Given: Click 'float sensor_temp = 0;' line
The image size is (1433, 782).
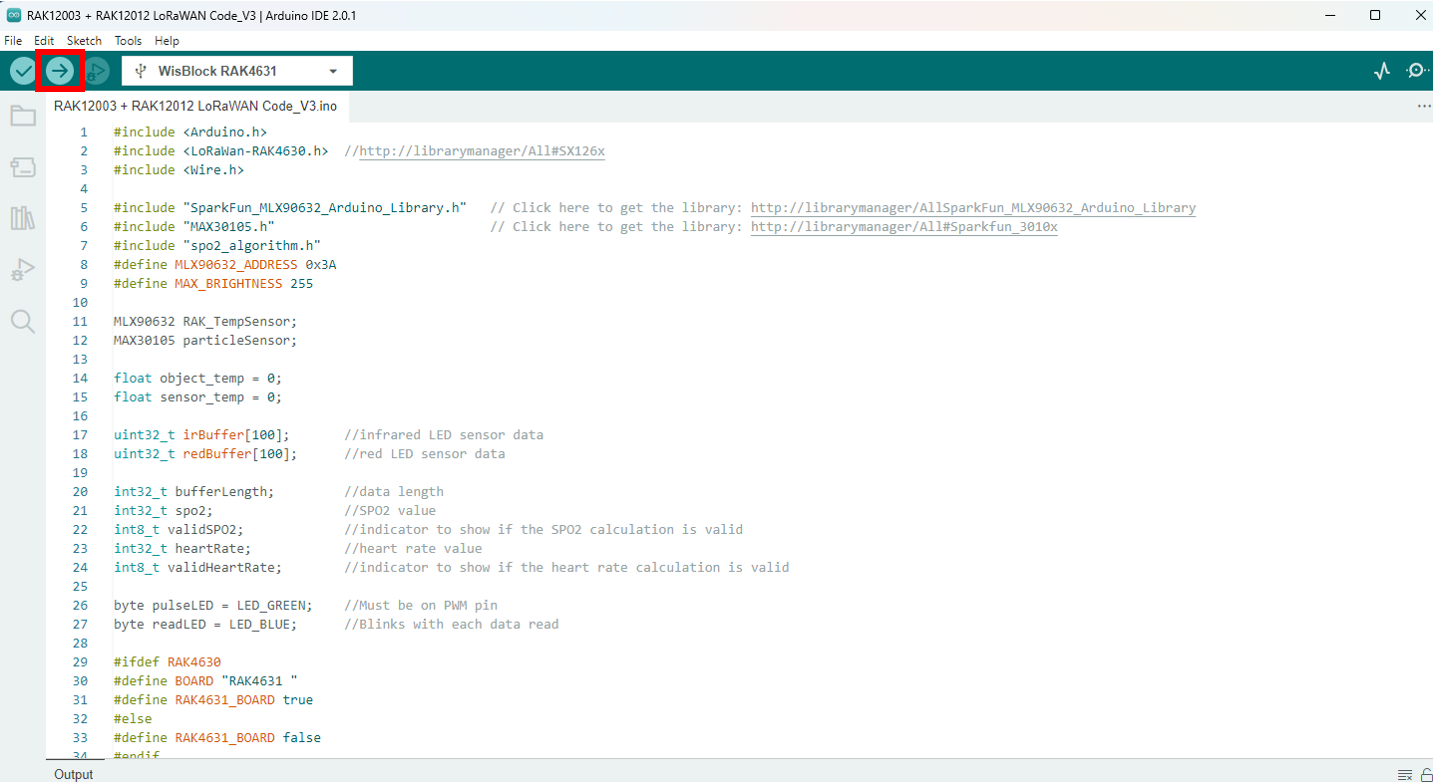Looking at the screenshot, I should point(198,397).
